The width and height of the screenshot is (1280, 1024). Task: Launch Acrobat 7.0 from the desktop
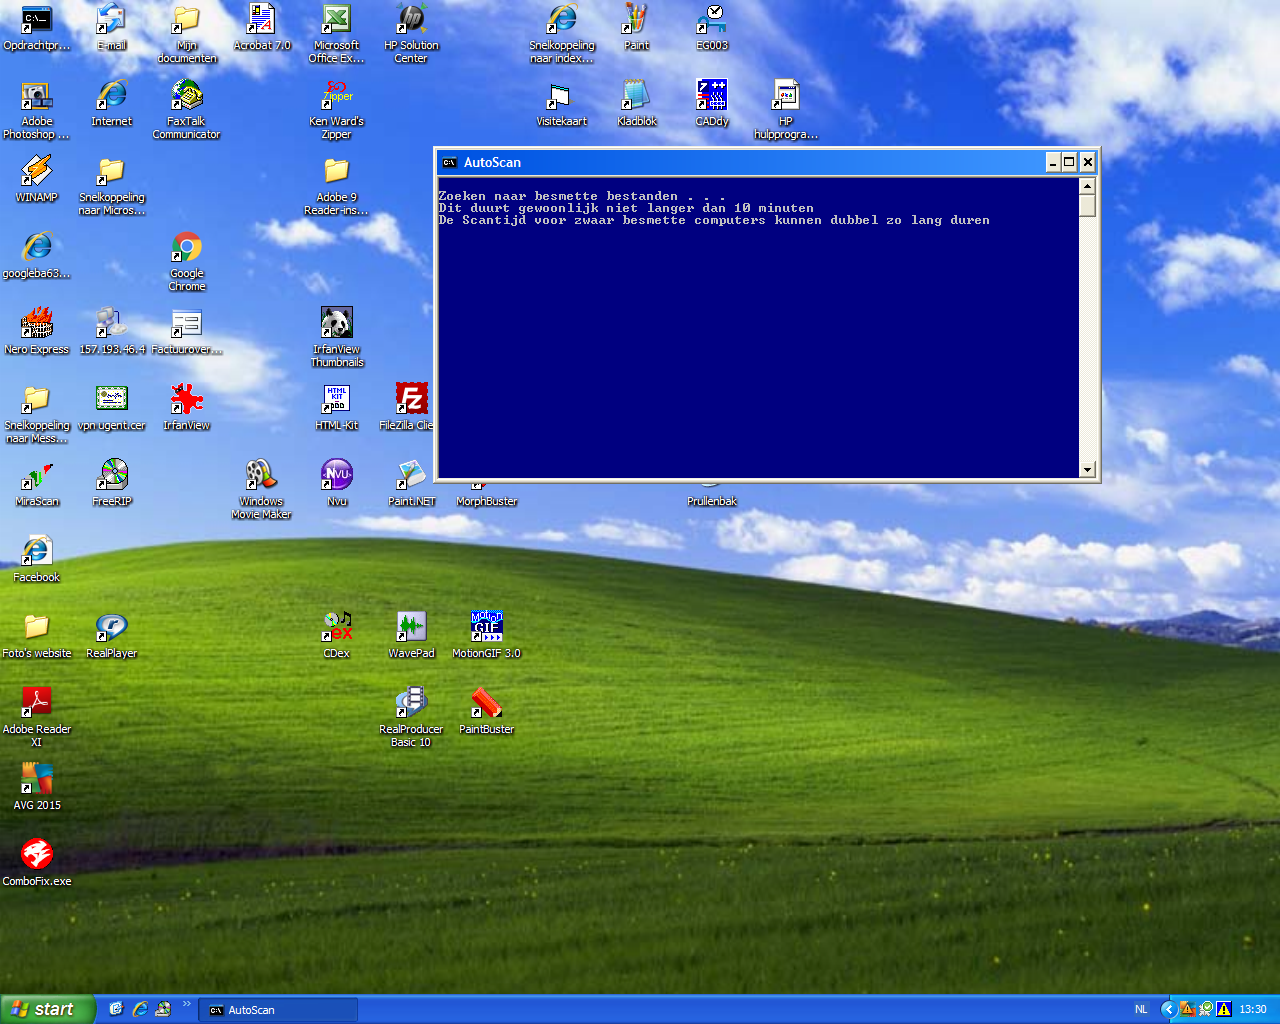click(x=262, y=28)
